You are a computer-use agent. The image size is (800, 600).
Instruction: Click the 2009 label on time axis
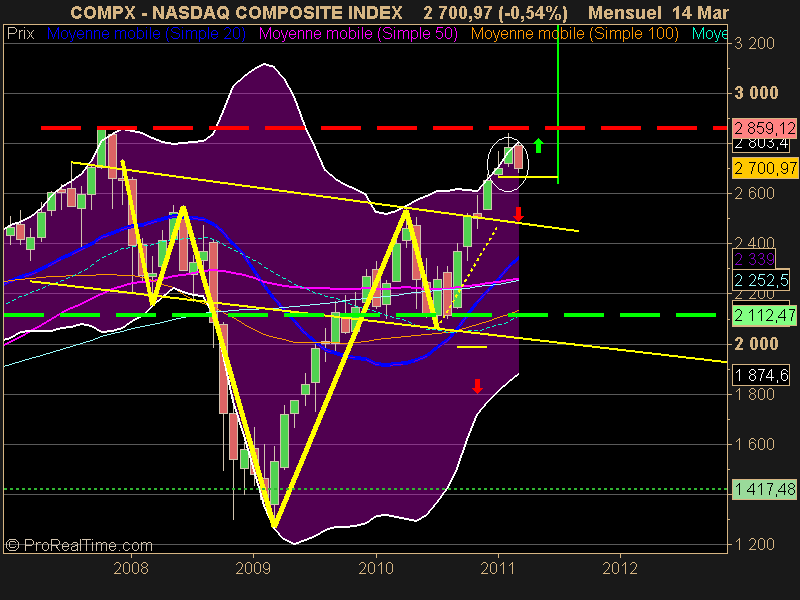[253, 568]
